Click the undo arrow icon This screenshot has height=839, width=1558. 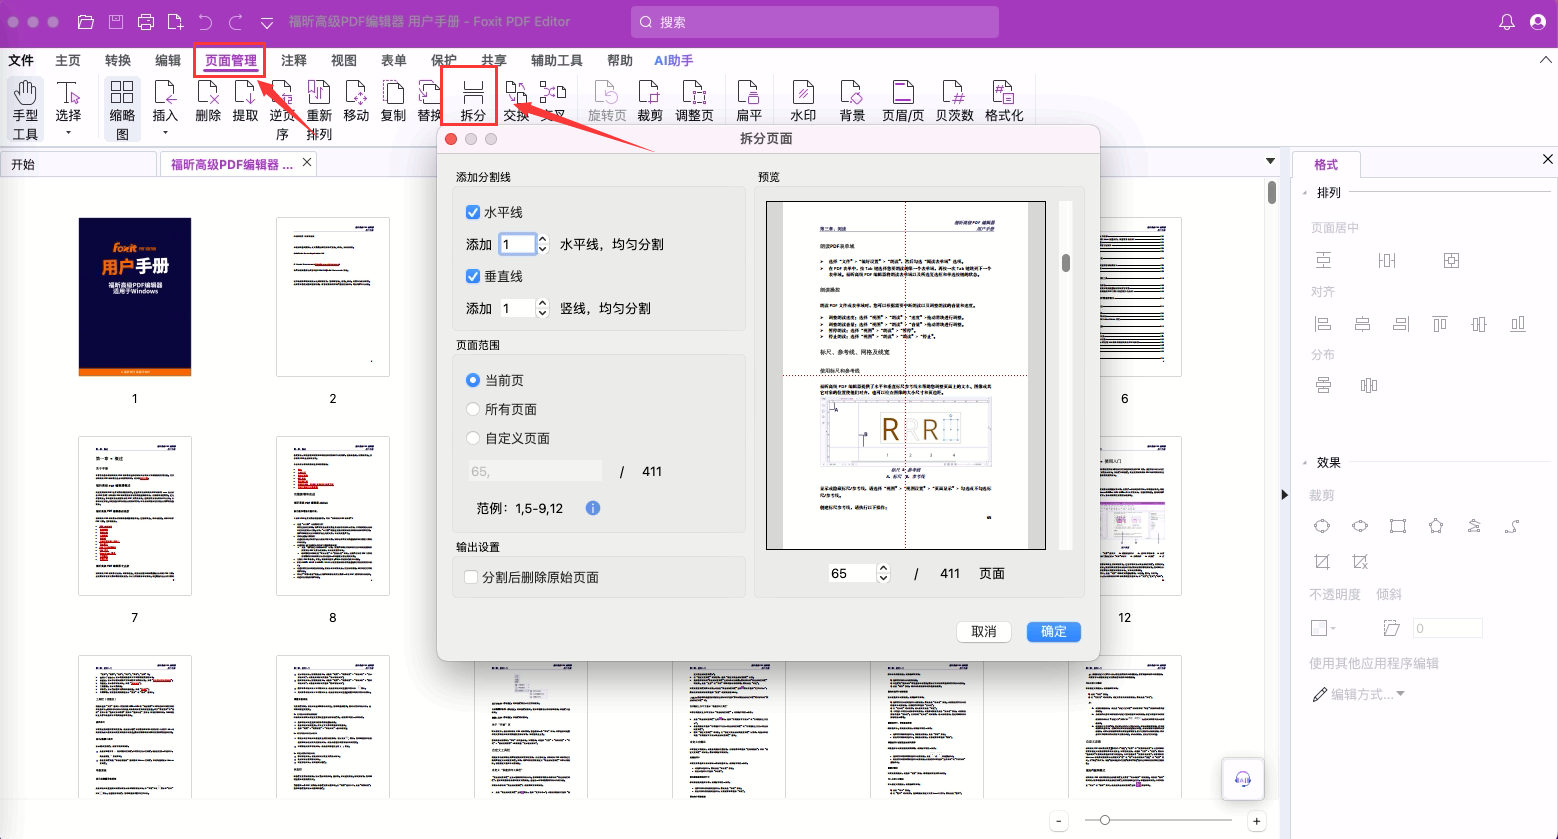coord(205,22)
